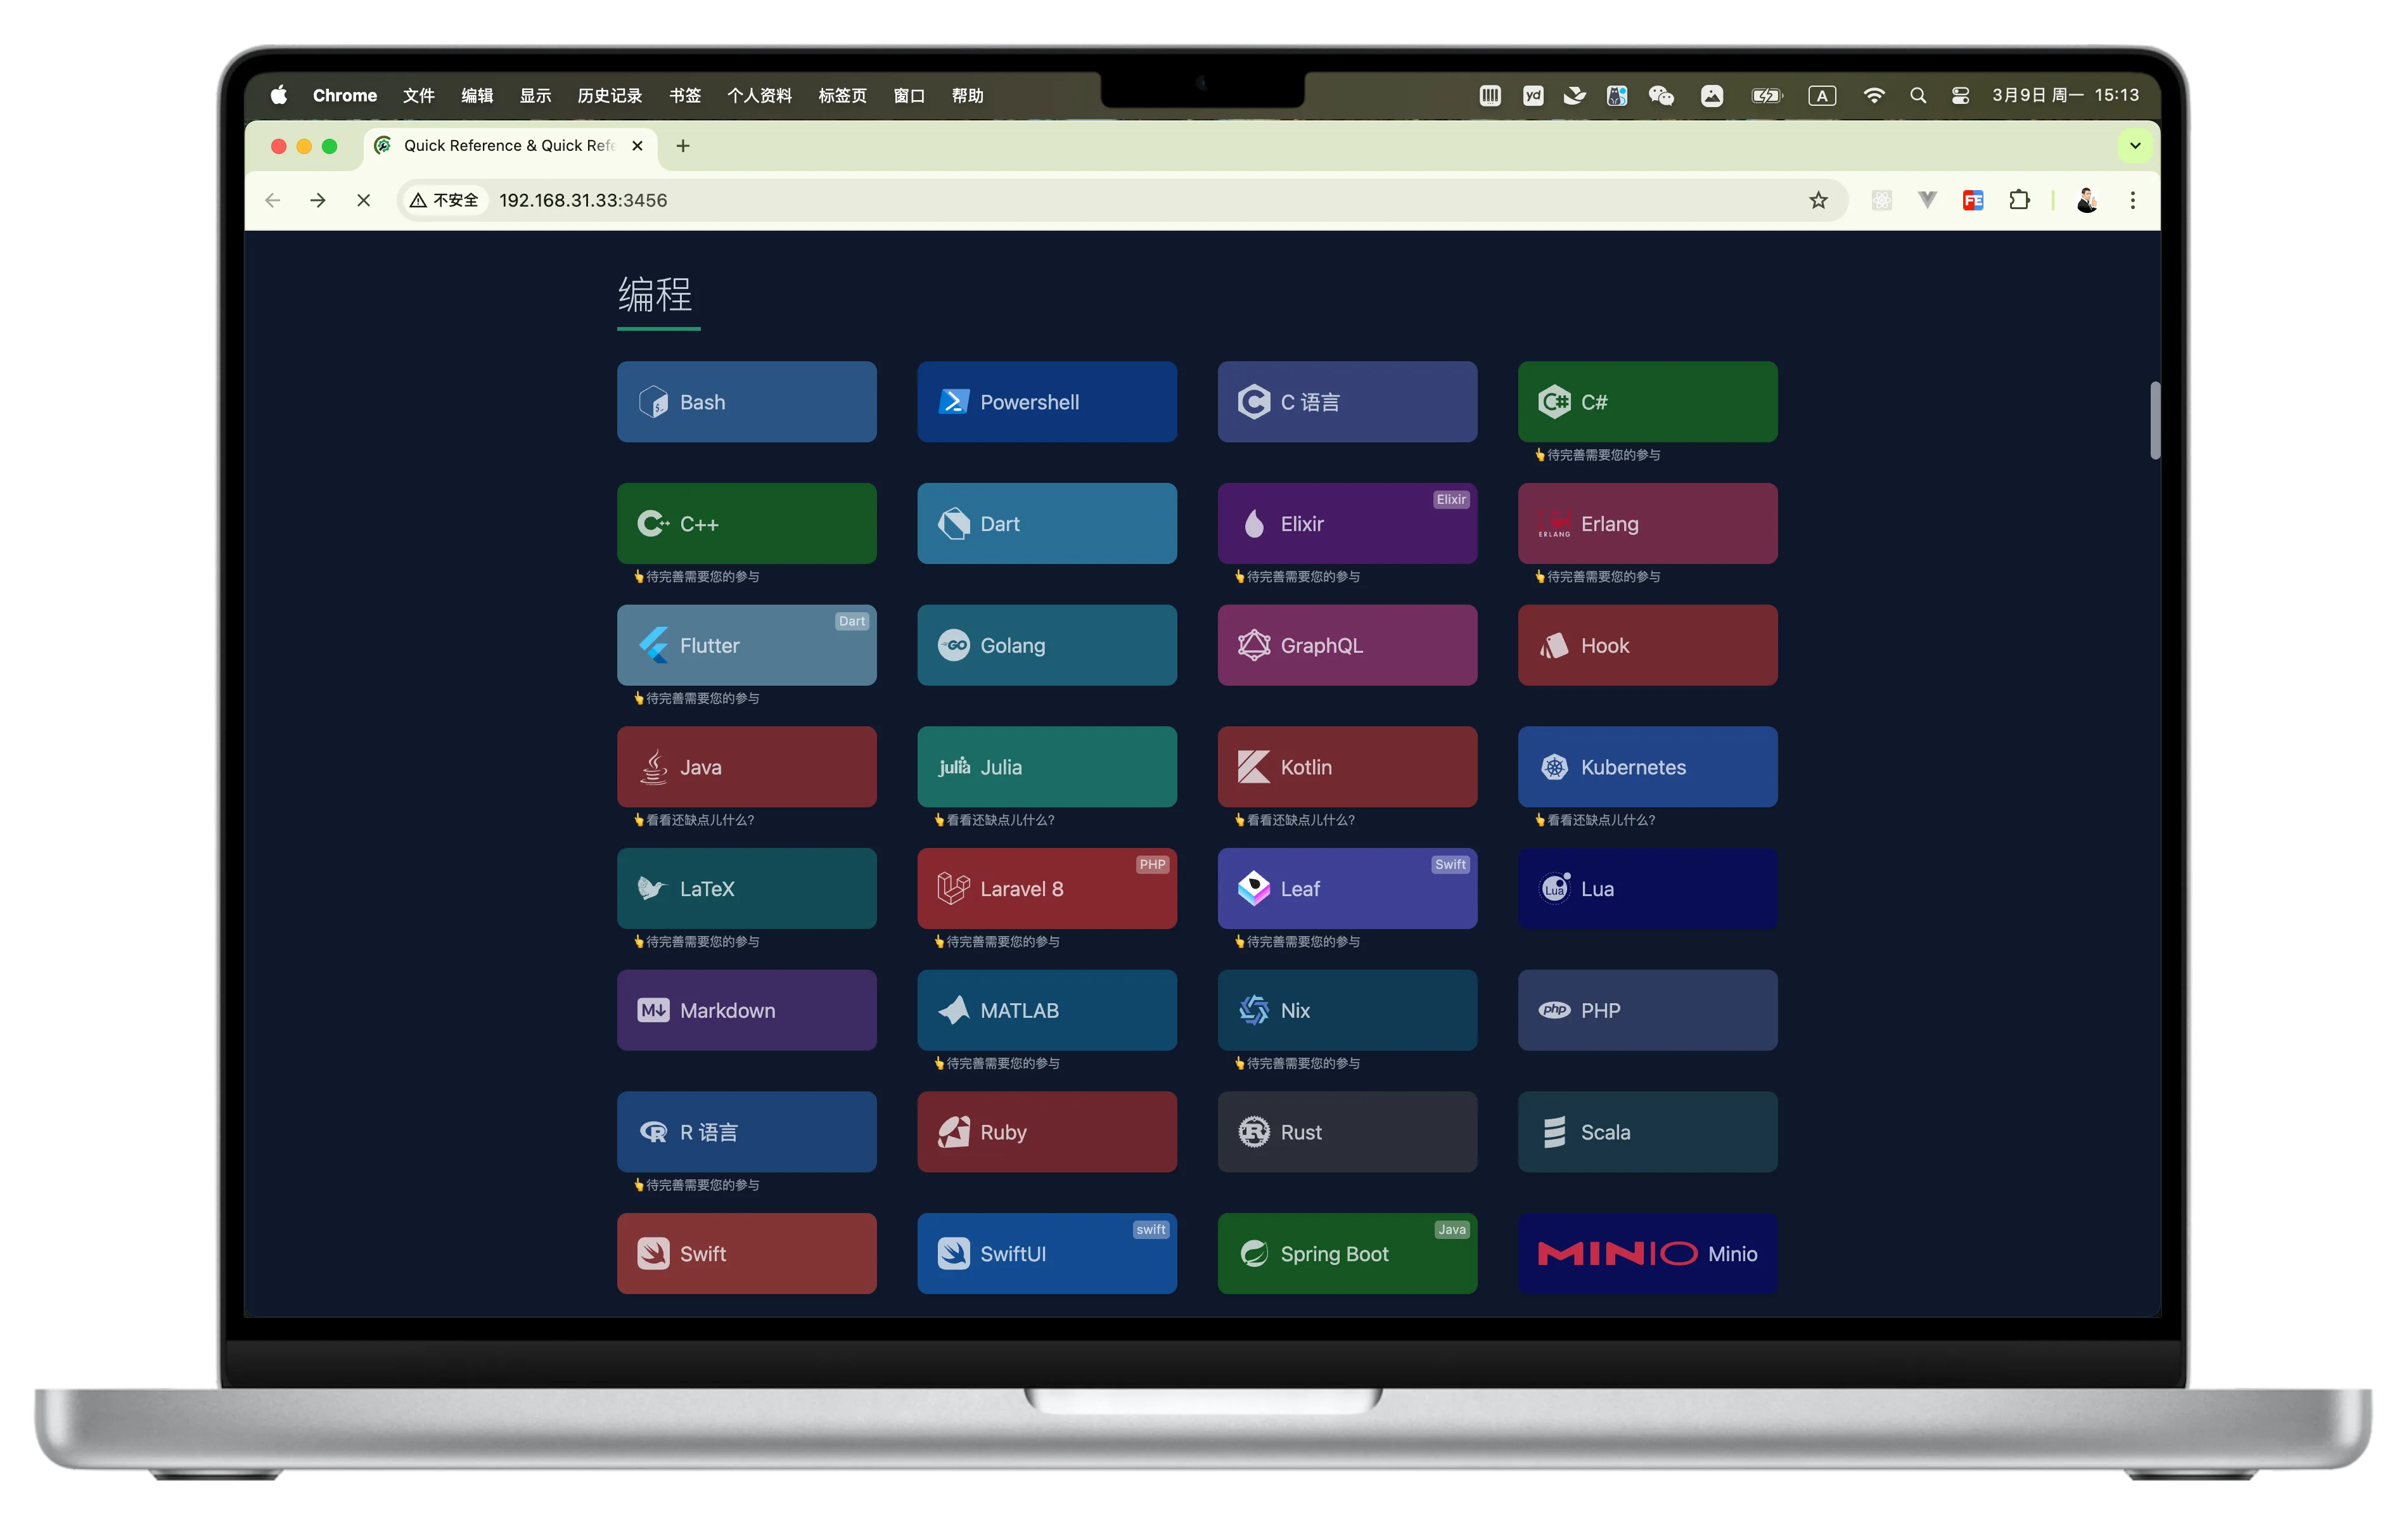Open the R 语言 reference card
Image resolution: width=2408 pixels, height=1521 pixels.
(x=746, y=1132)
